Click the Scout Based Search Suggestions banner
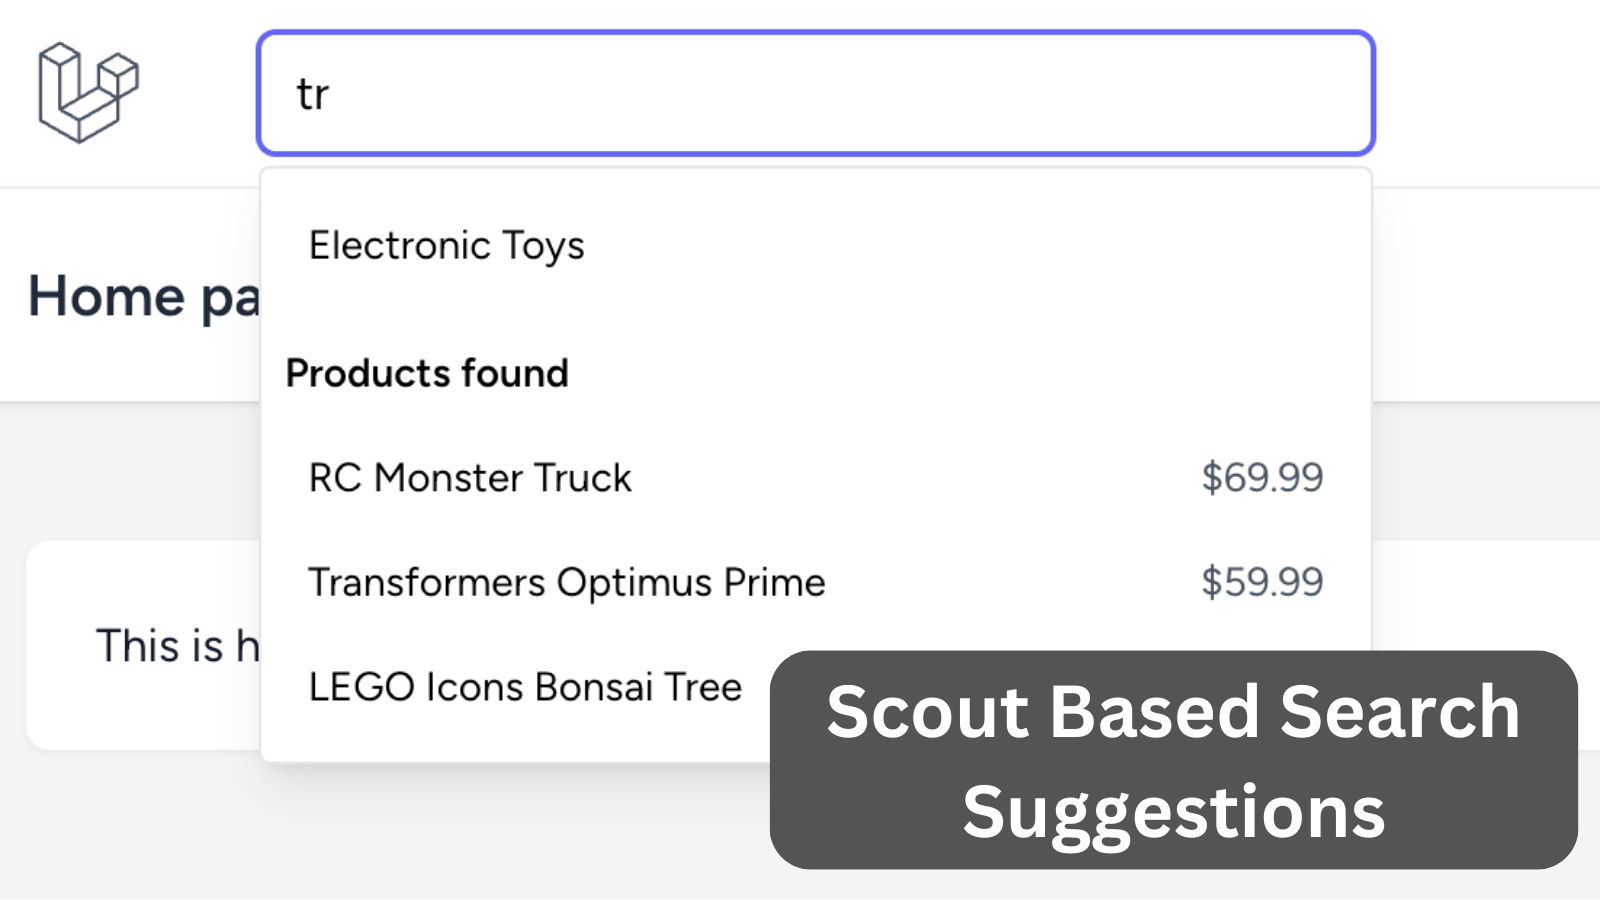1600x900 pixels. pos(1173,760)
